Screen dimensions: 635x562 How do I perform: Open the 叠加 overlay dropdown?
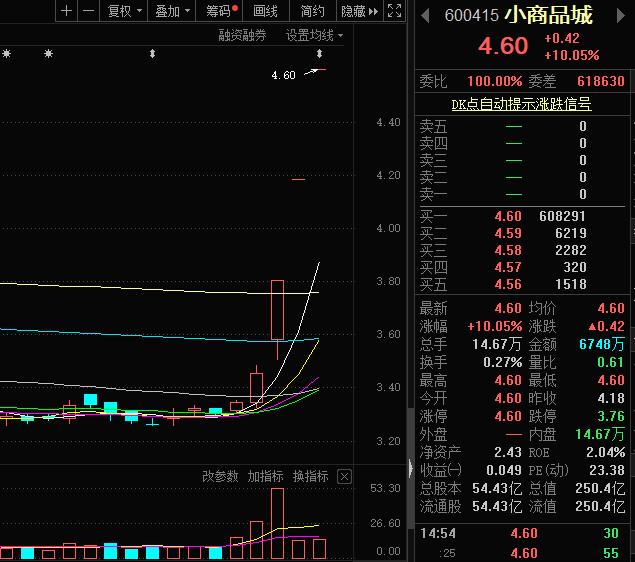pos(172,11)
